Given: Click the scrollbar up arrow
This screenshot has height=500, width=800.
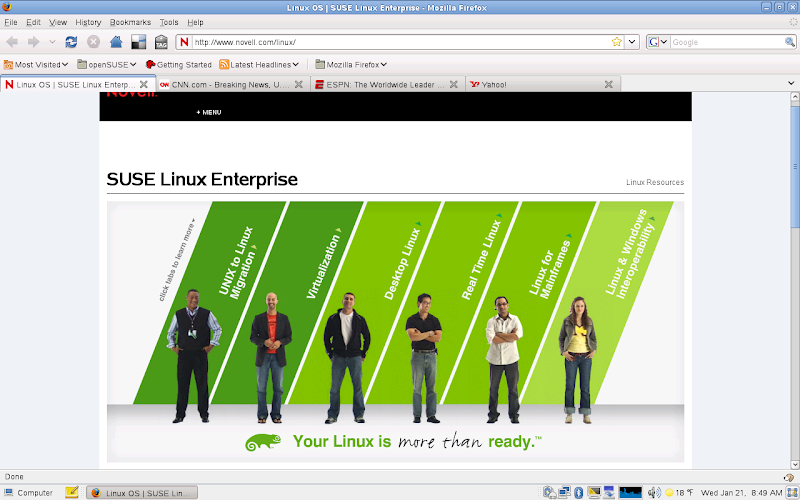Looking at the screenshot, I should pyautogui.click(x=794, y=96).
